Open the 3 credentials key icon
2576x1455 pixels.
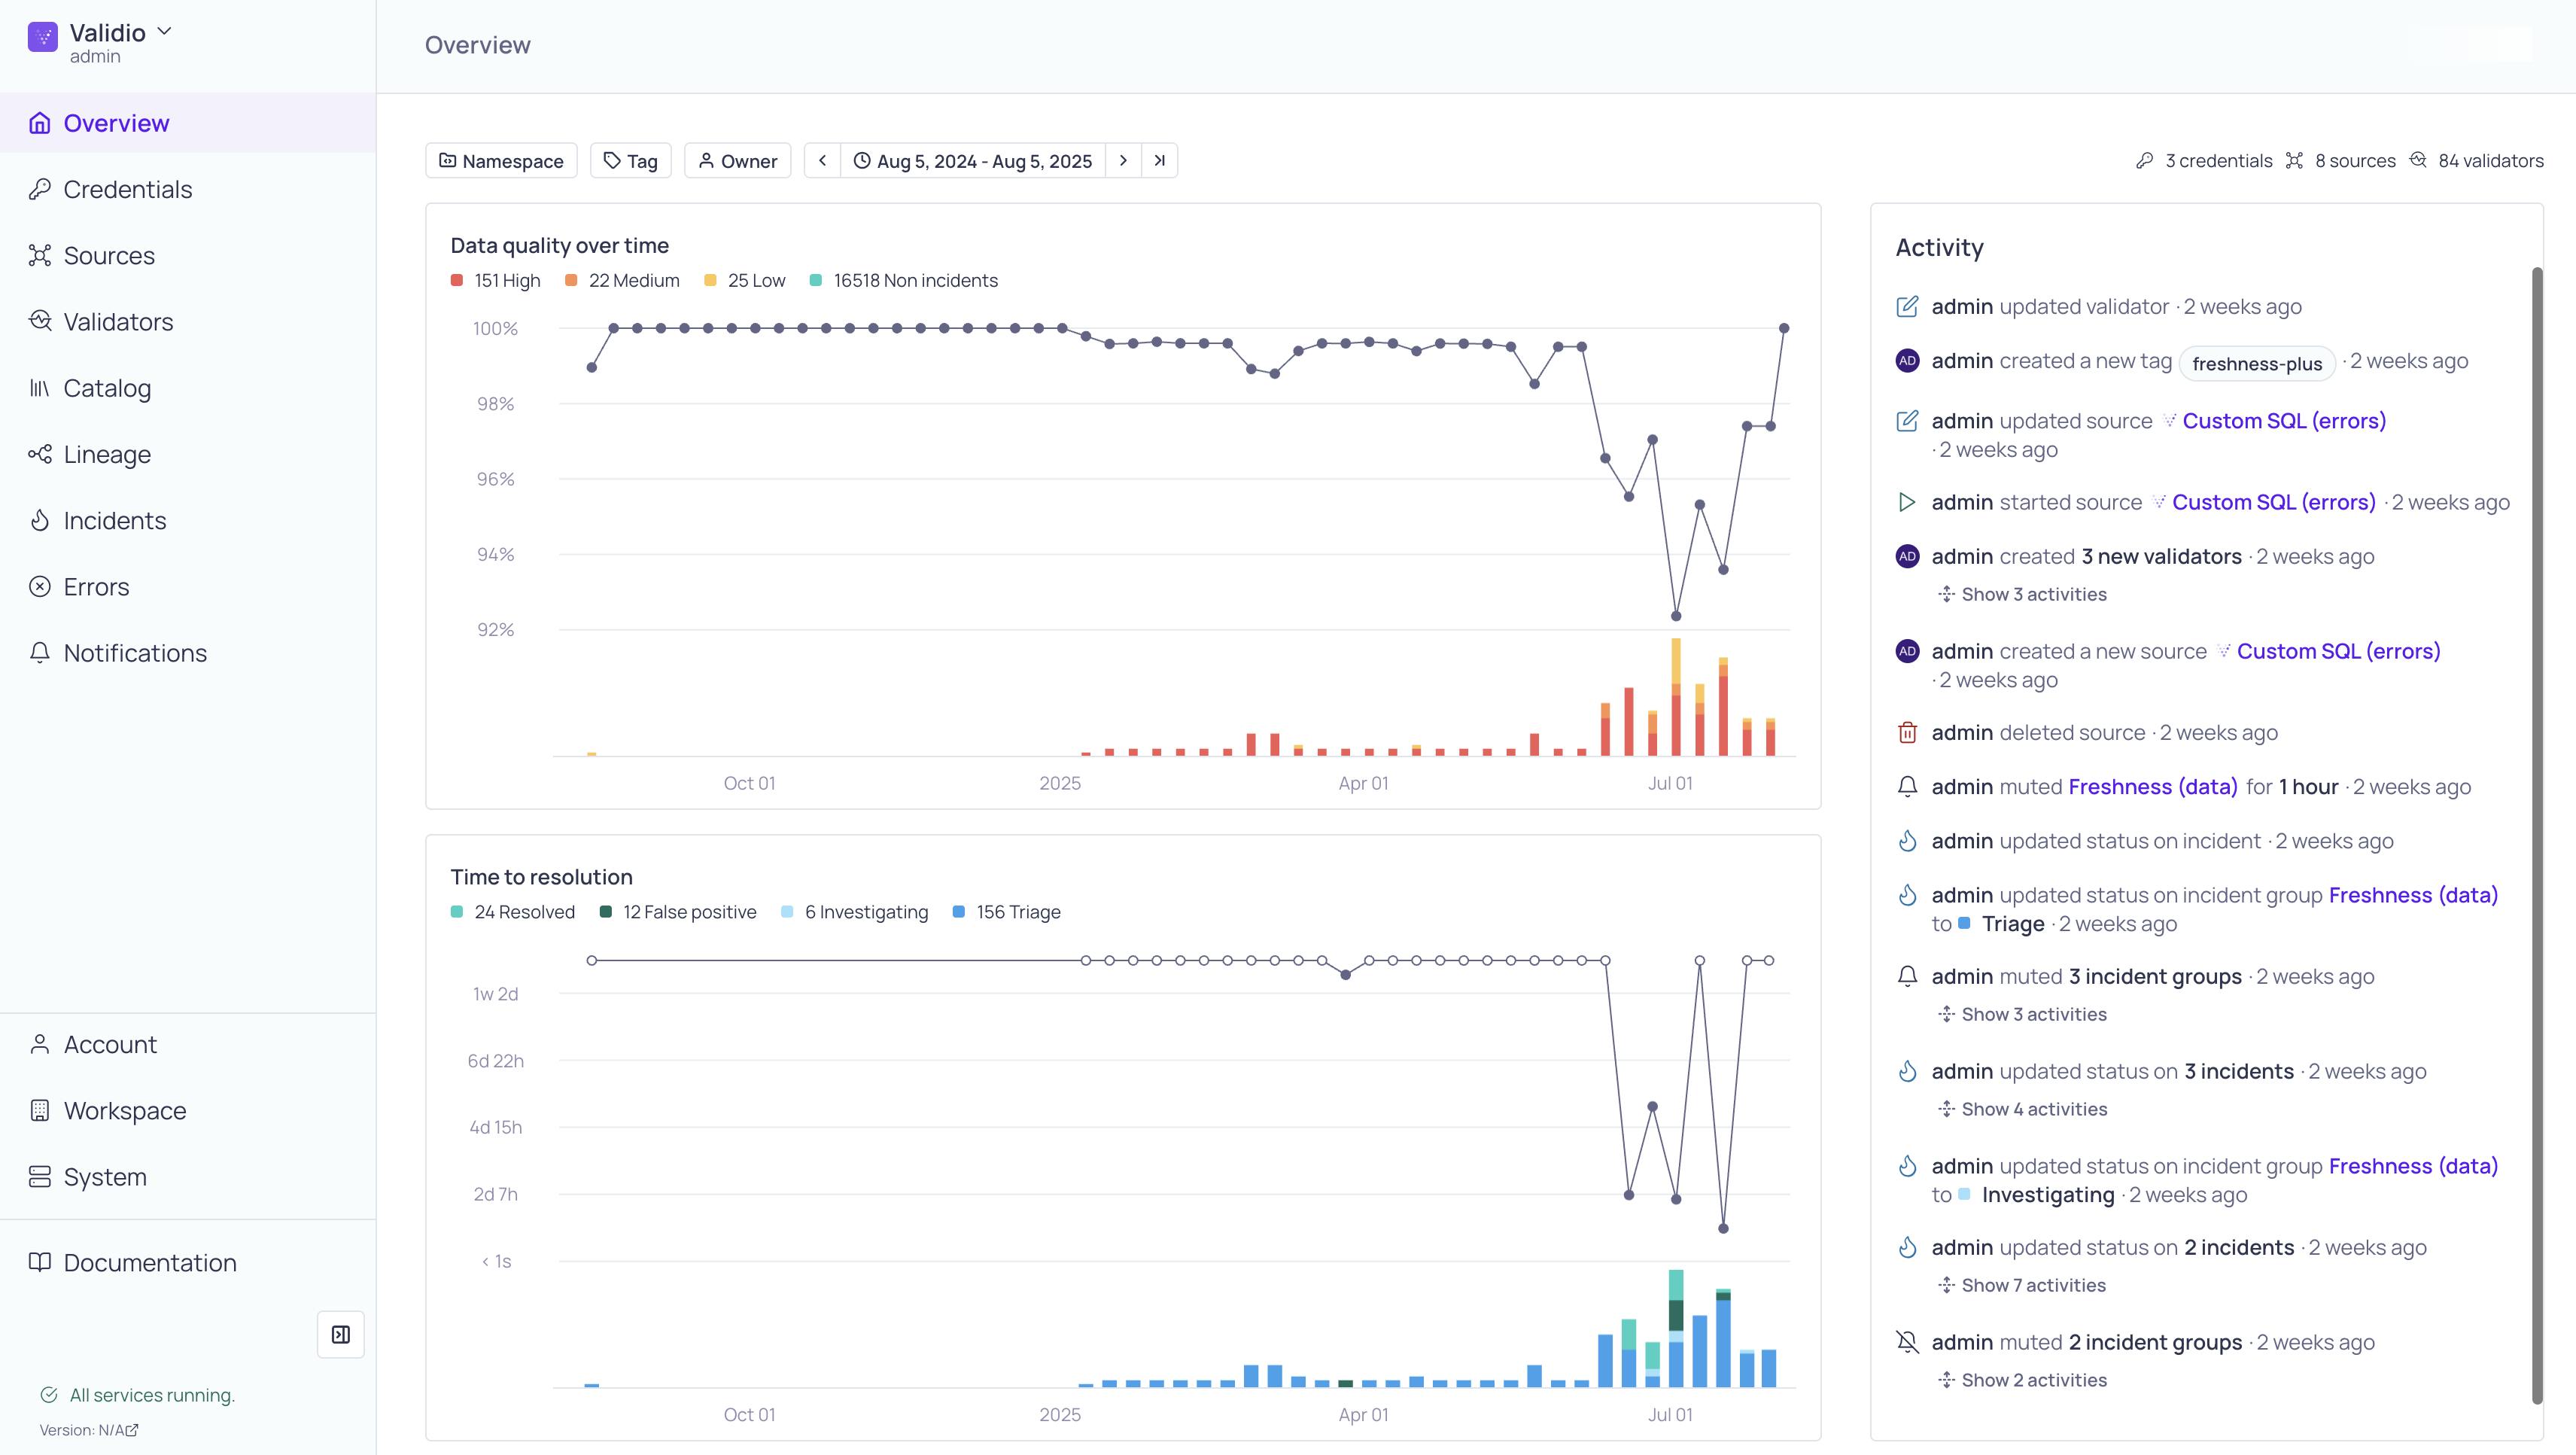[2144, 161]
